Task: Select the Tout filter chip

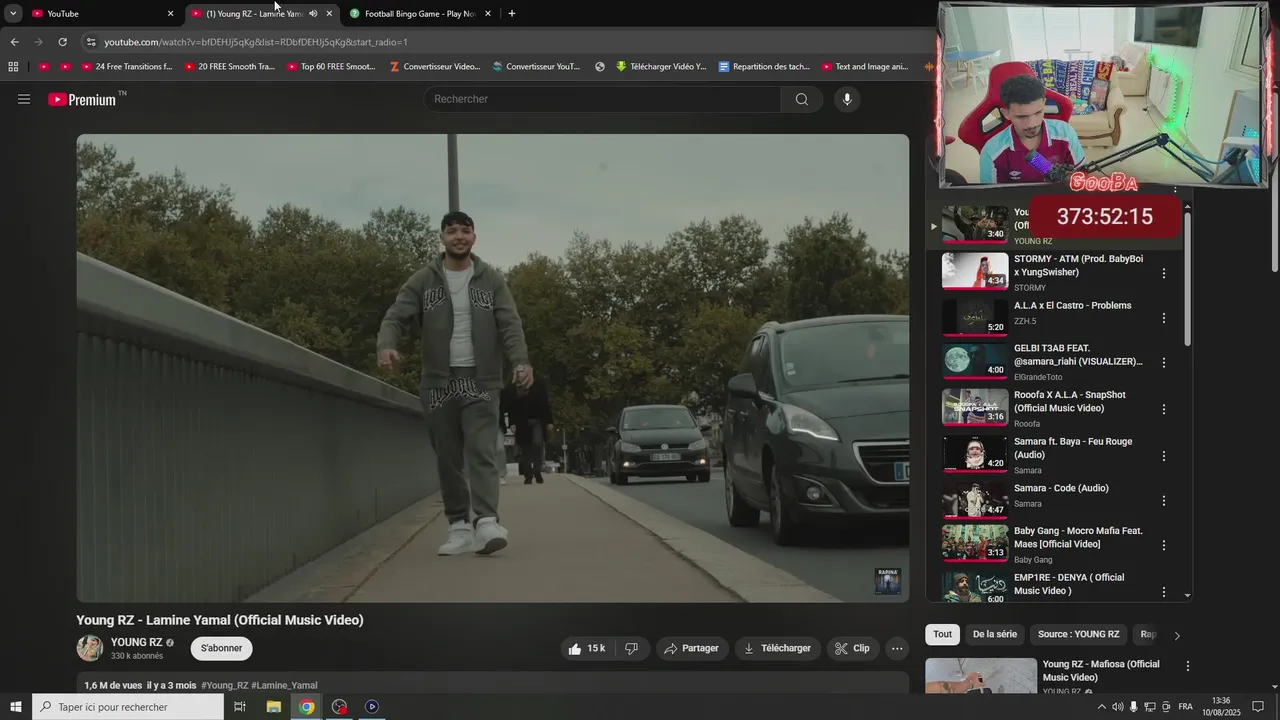Action: (x=943, y=634)
